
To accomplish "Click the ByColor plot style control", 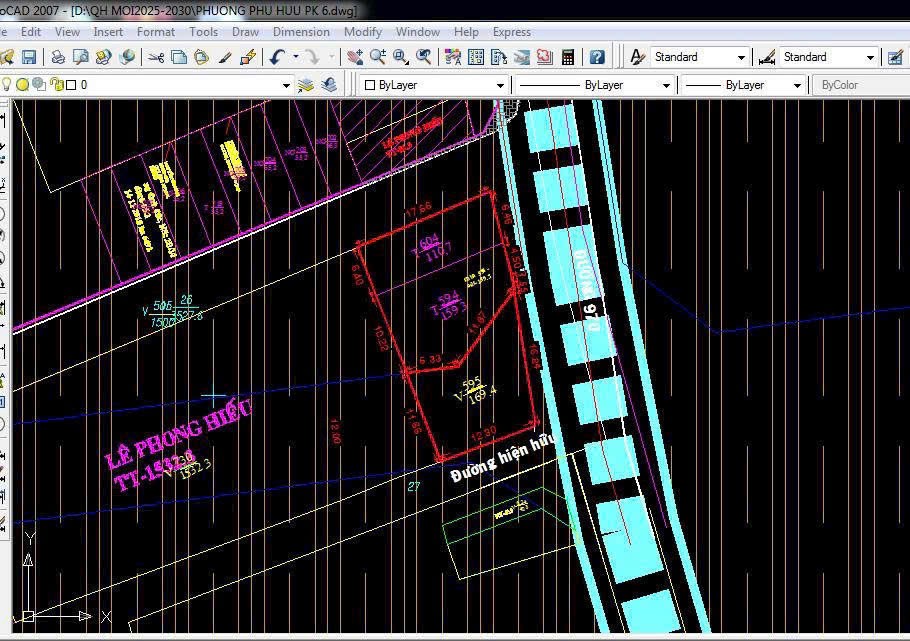I will (858, 84).
